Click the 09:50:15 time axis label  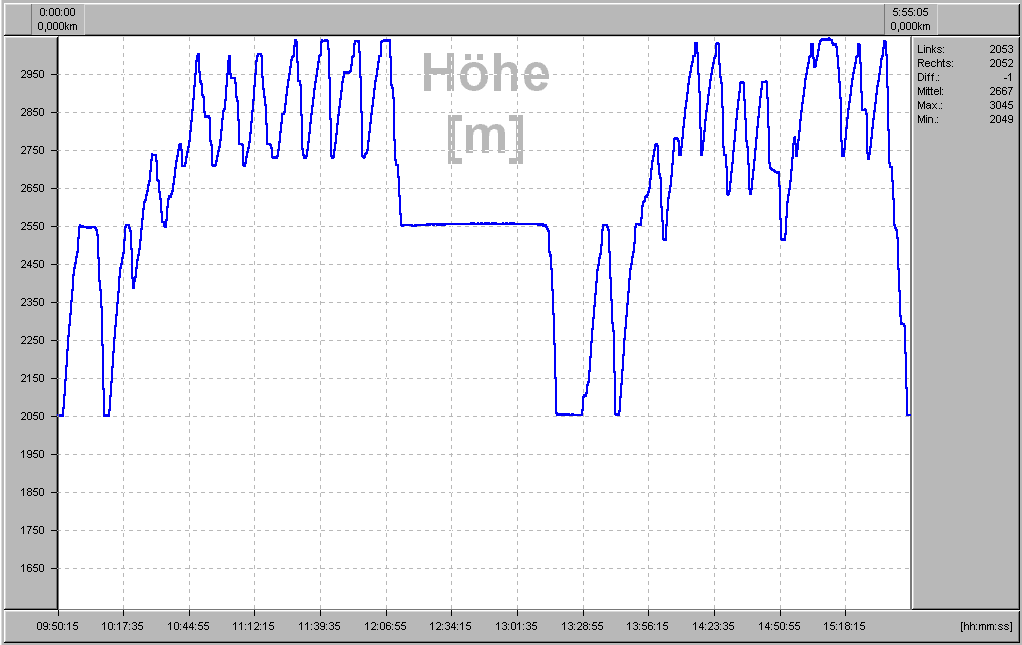(59, 626)
